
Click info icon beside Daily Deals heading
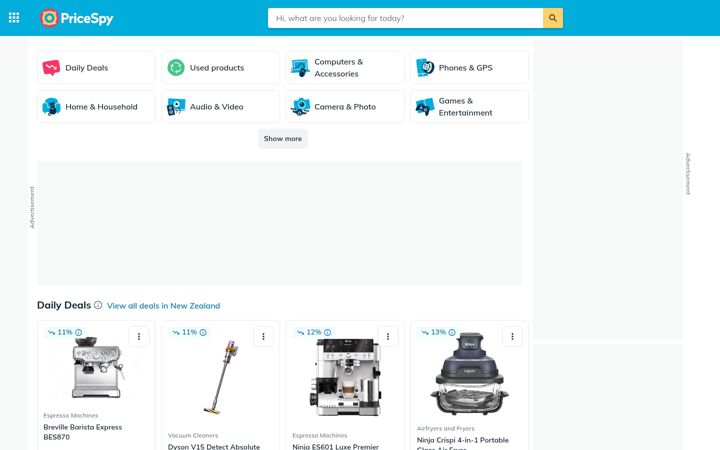pos(98,305)
